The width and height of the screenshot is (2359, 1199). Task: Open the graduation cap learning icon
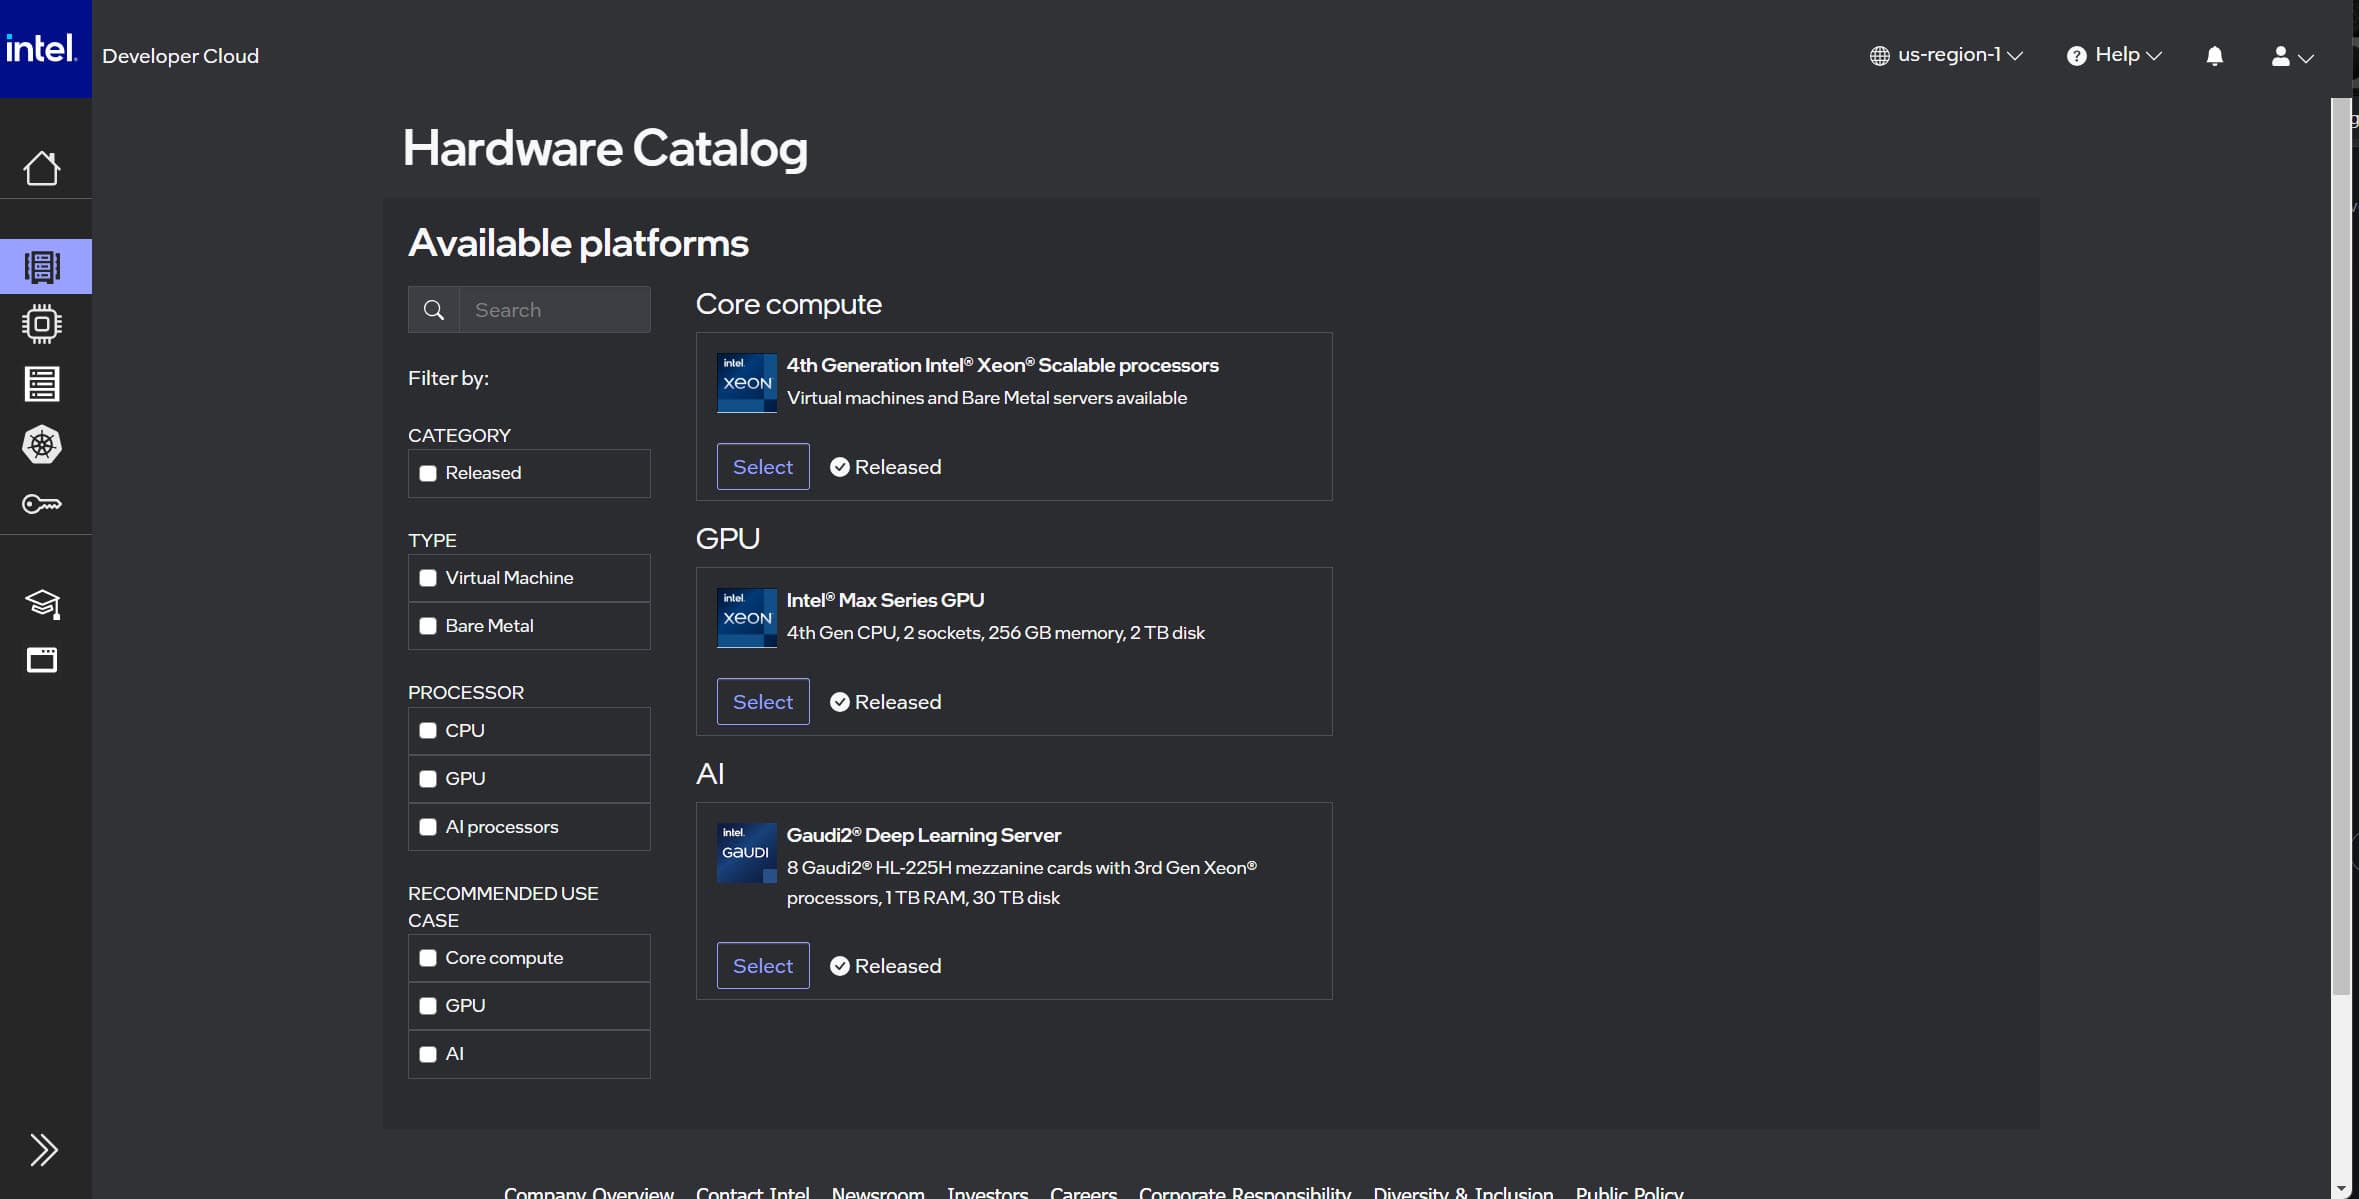click(42, 603)
